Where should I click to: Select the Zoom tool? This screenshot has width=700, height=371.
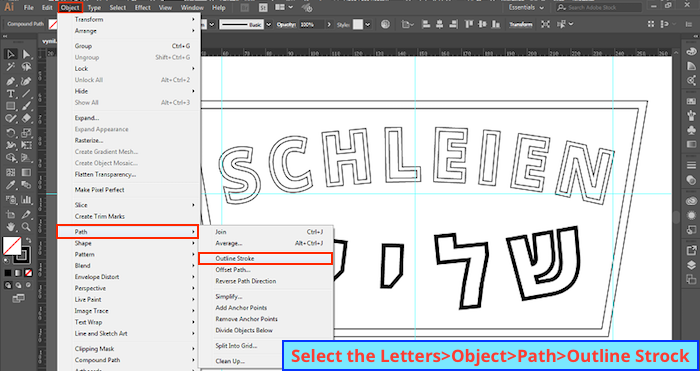(x=26, y=227)
